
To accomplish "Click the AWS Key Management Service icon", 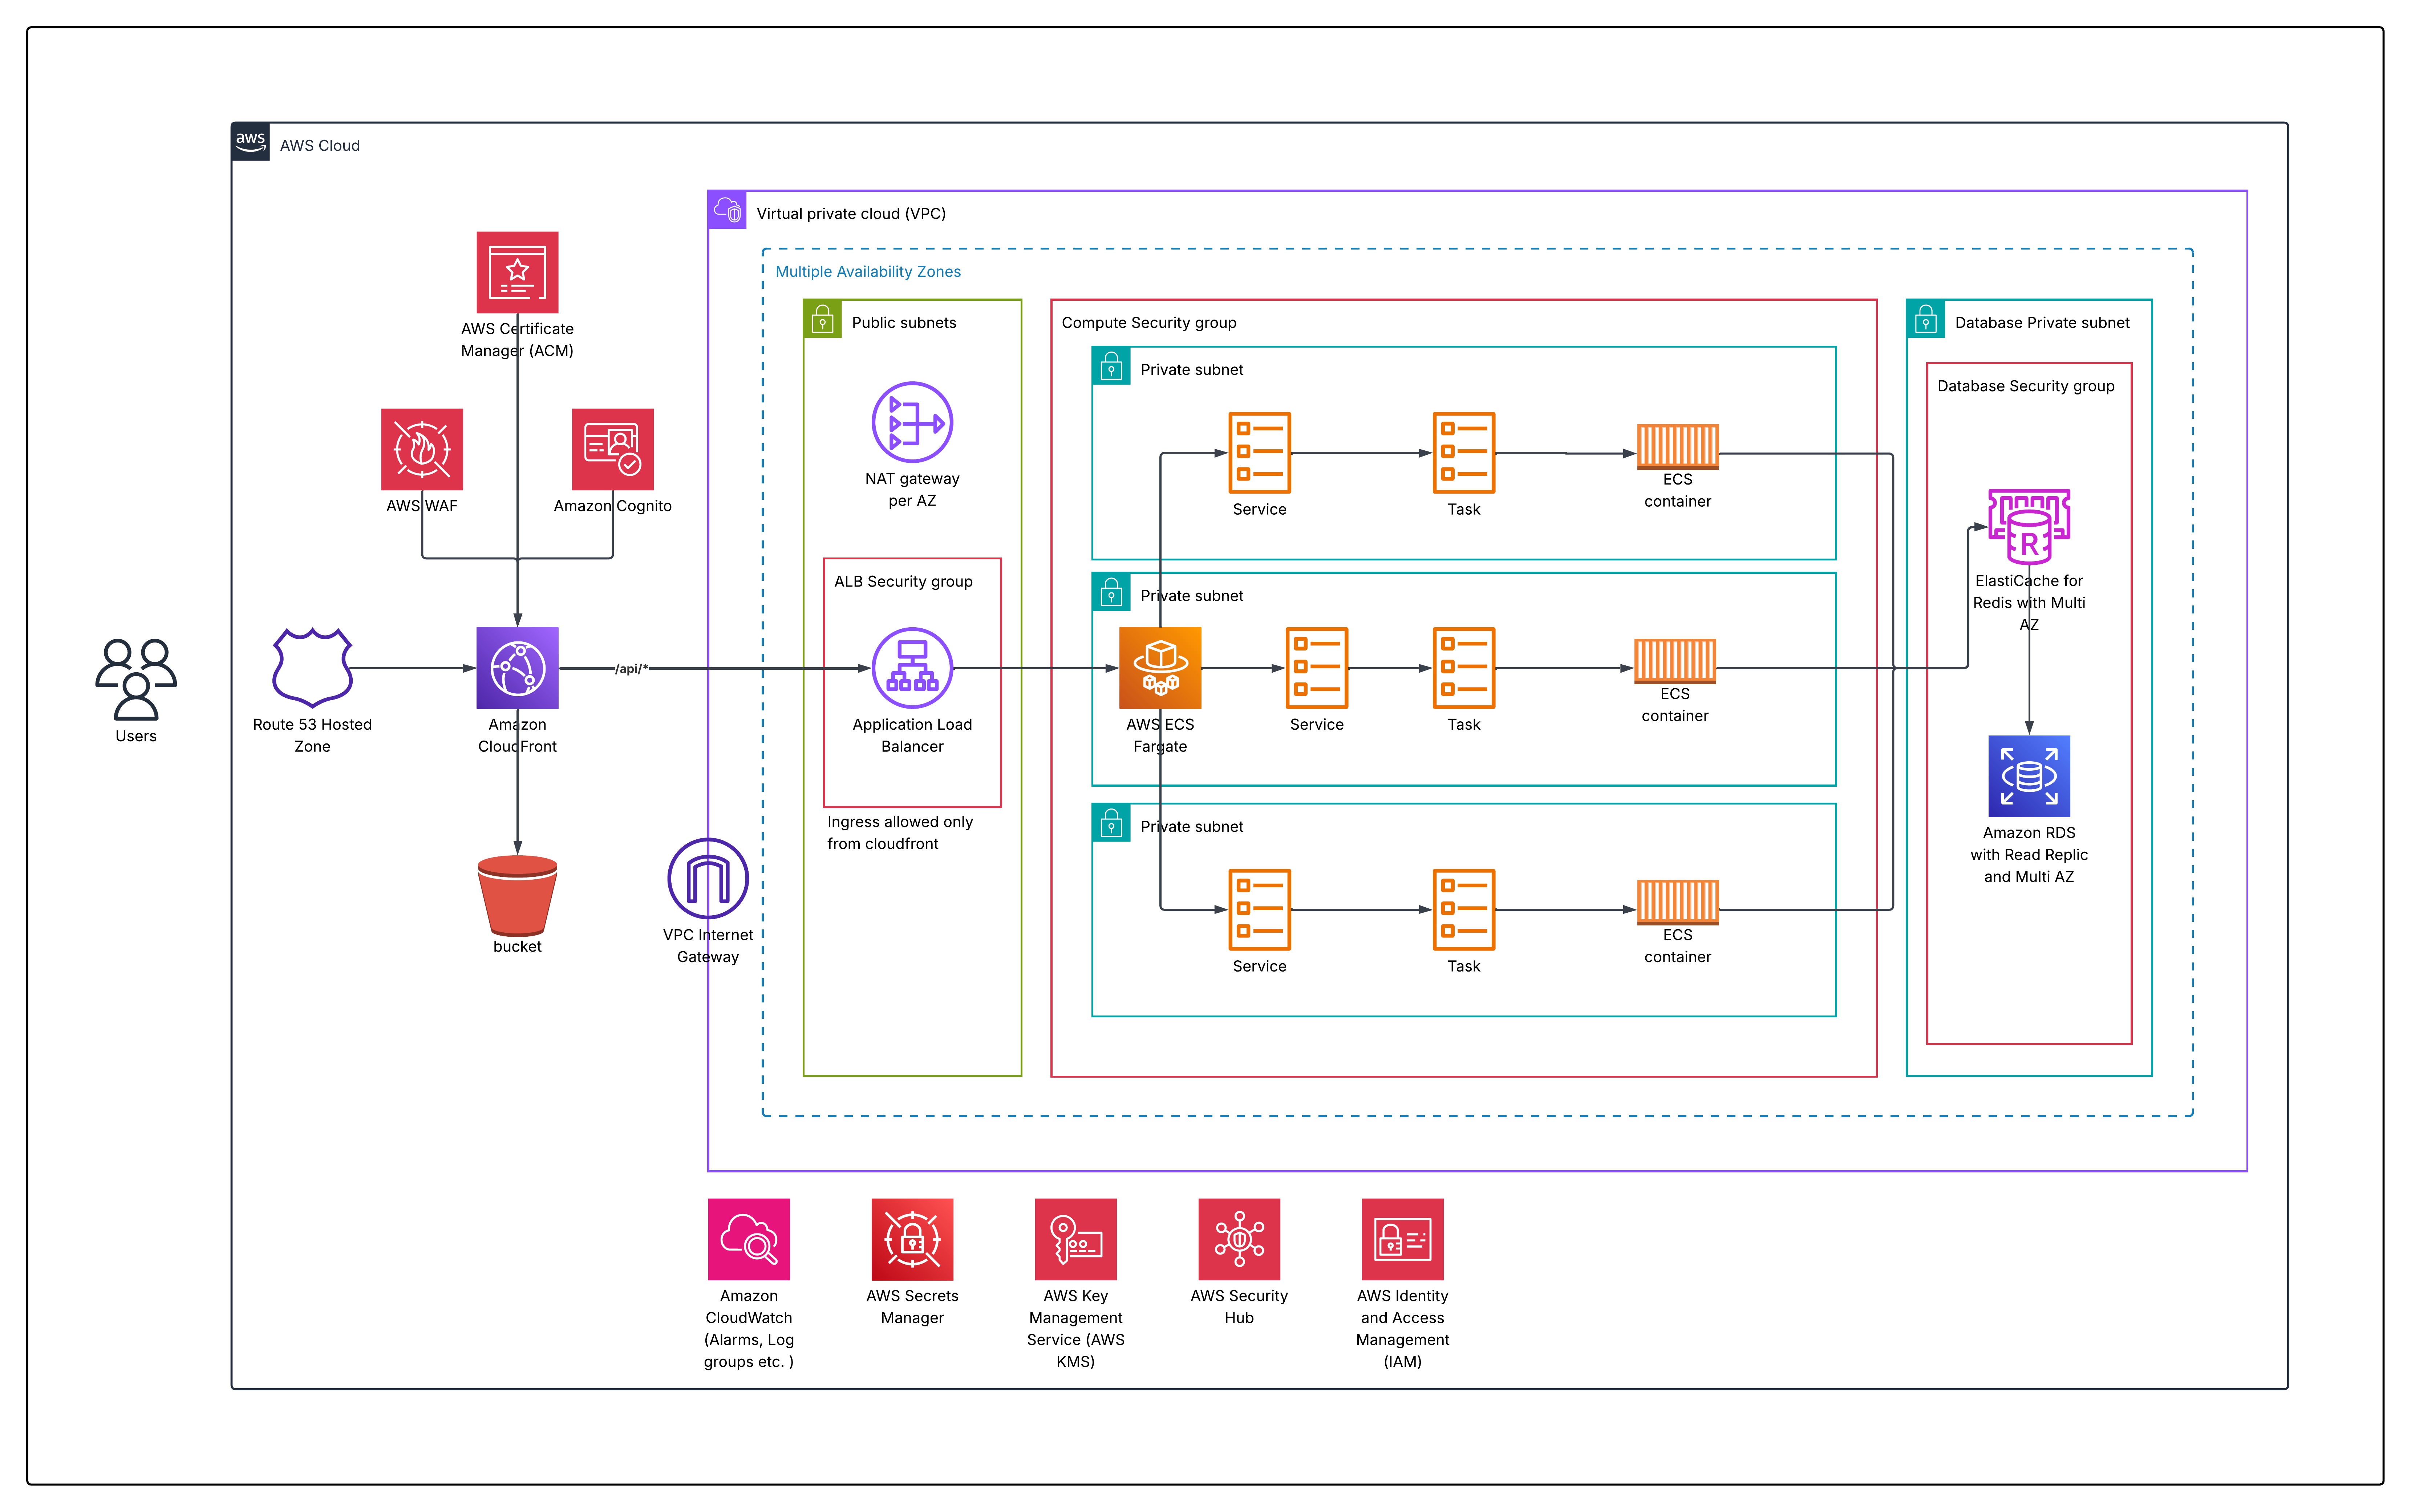I will pos(1075,1239).
